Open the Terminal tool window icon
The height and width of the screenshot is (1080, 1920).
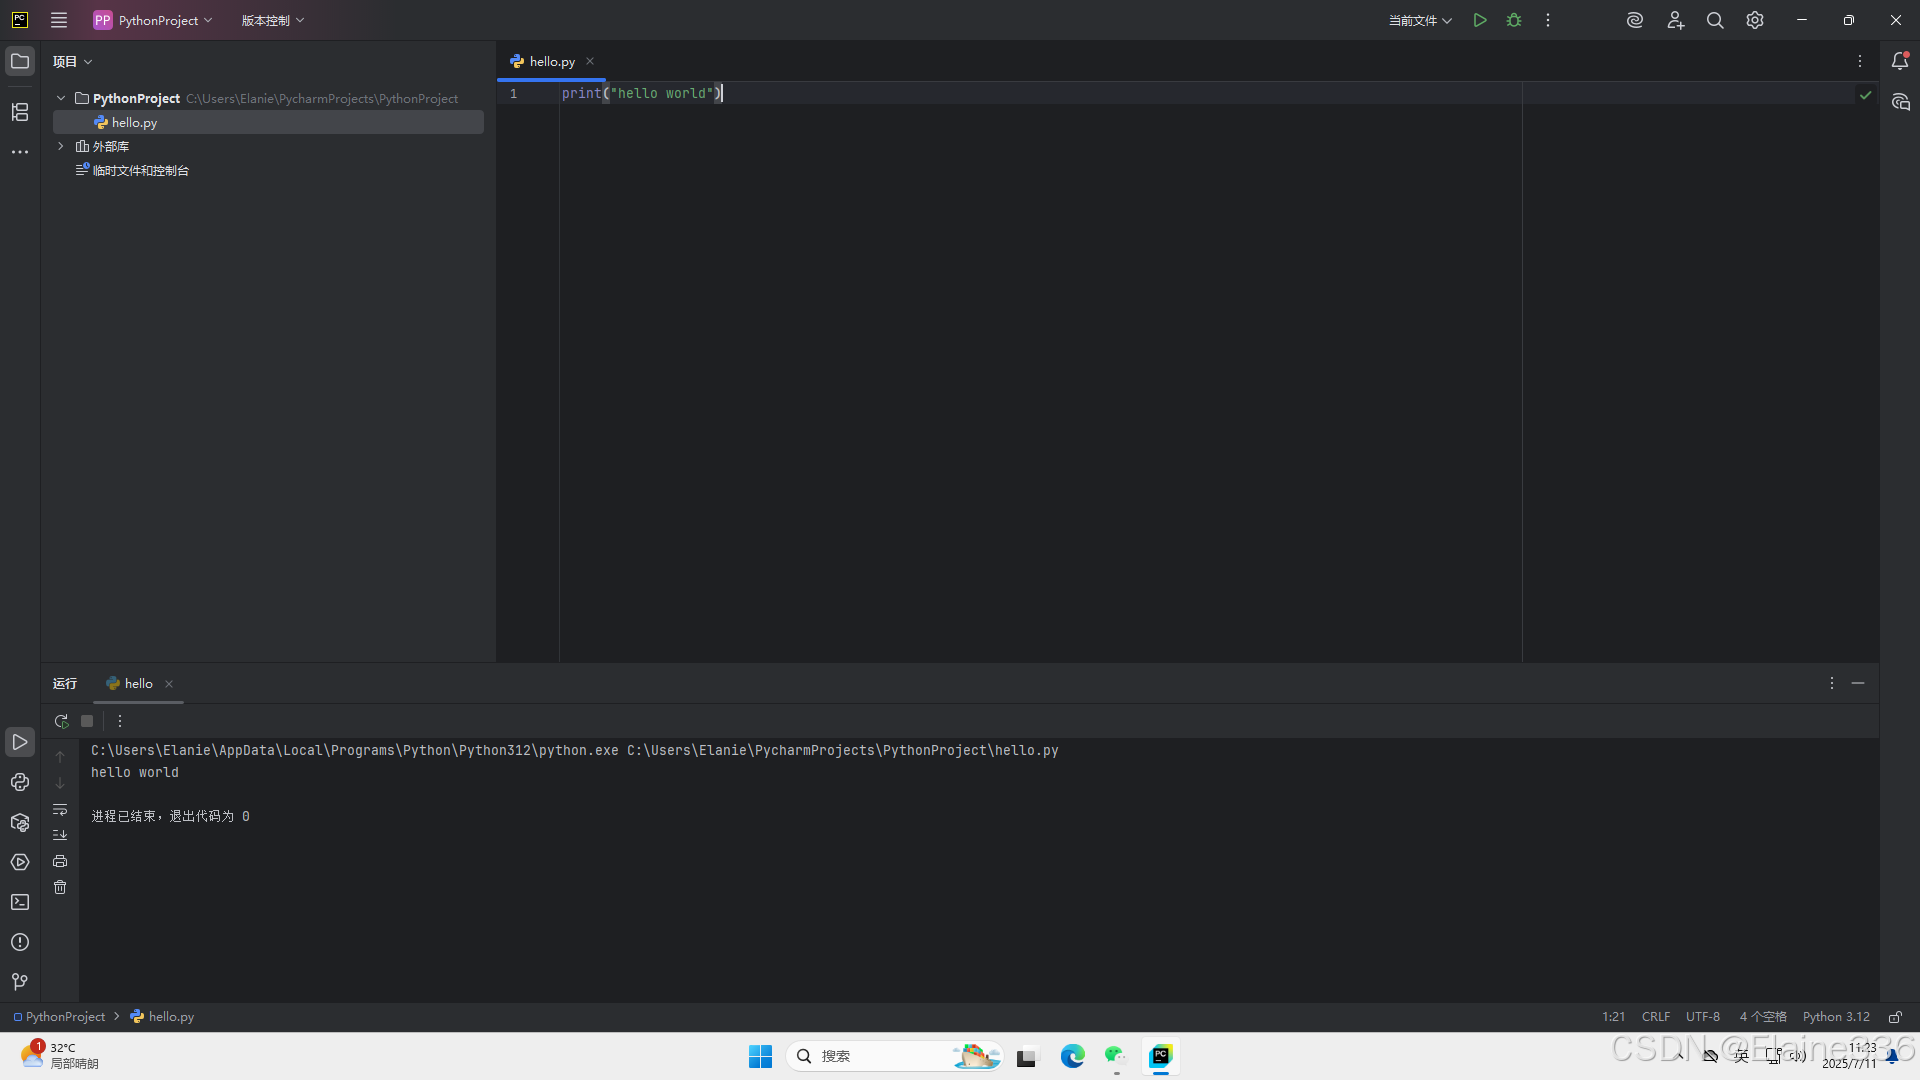click(x=20, y=902)
